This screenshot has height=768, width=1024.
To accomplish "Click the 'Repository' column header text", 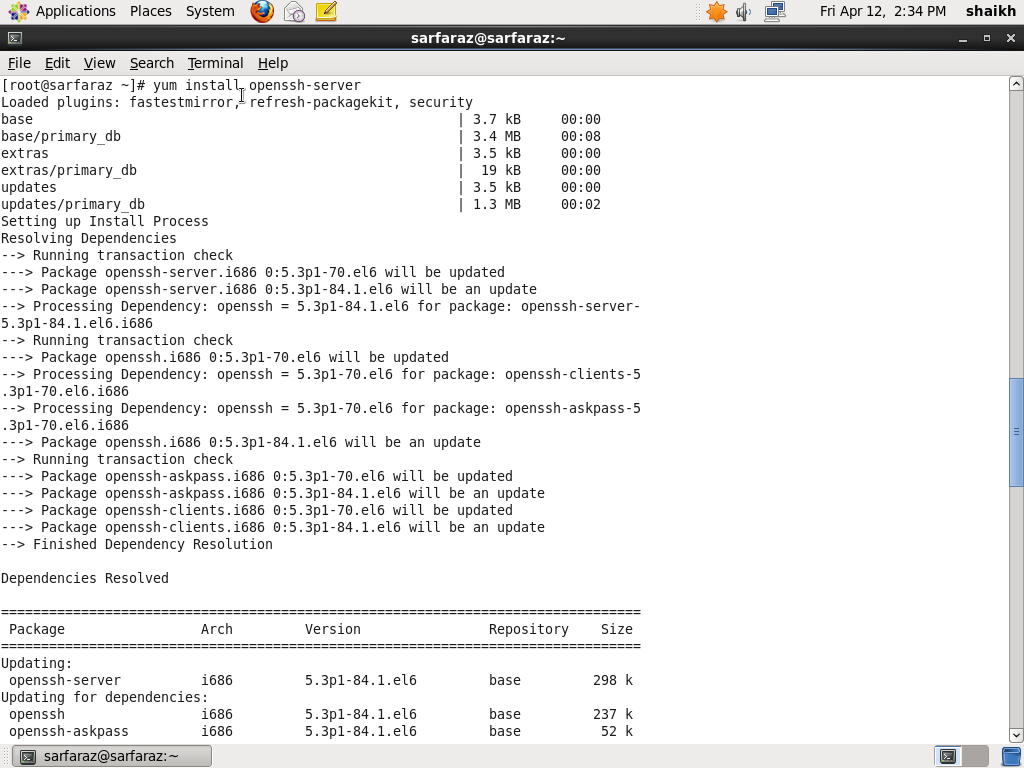I will click(528, 629).
